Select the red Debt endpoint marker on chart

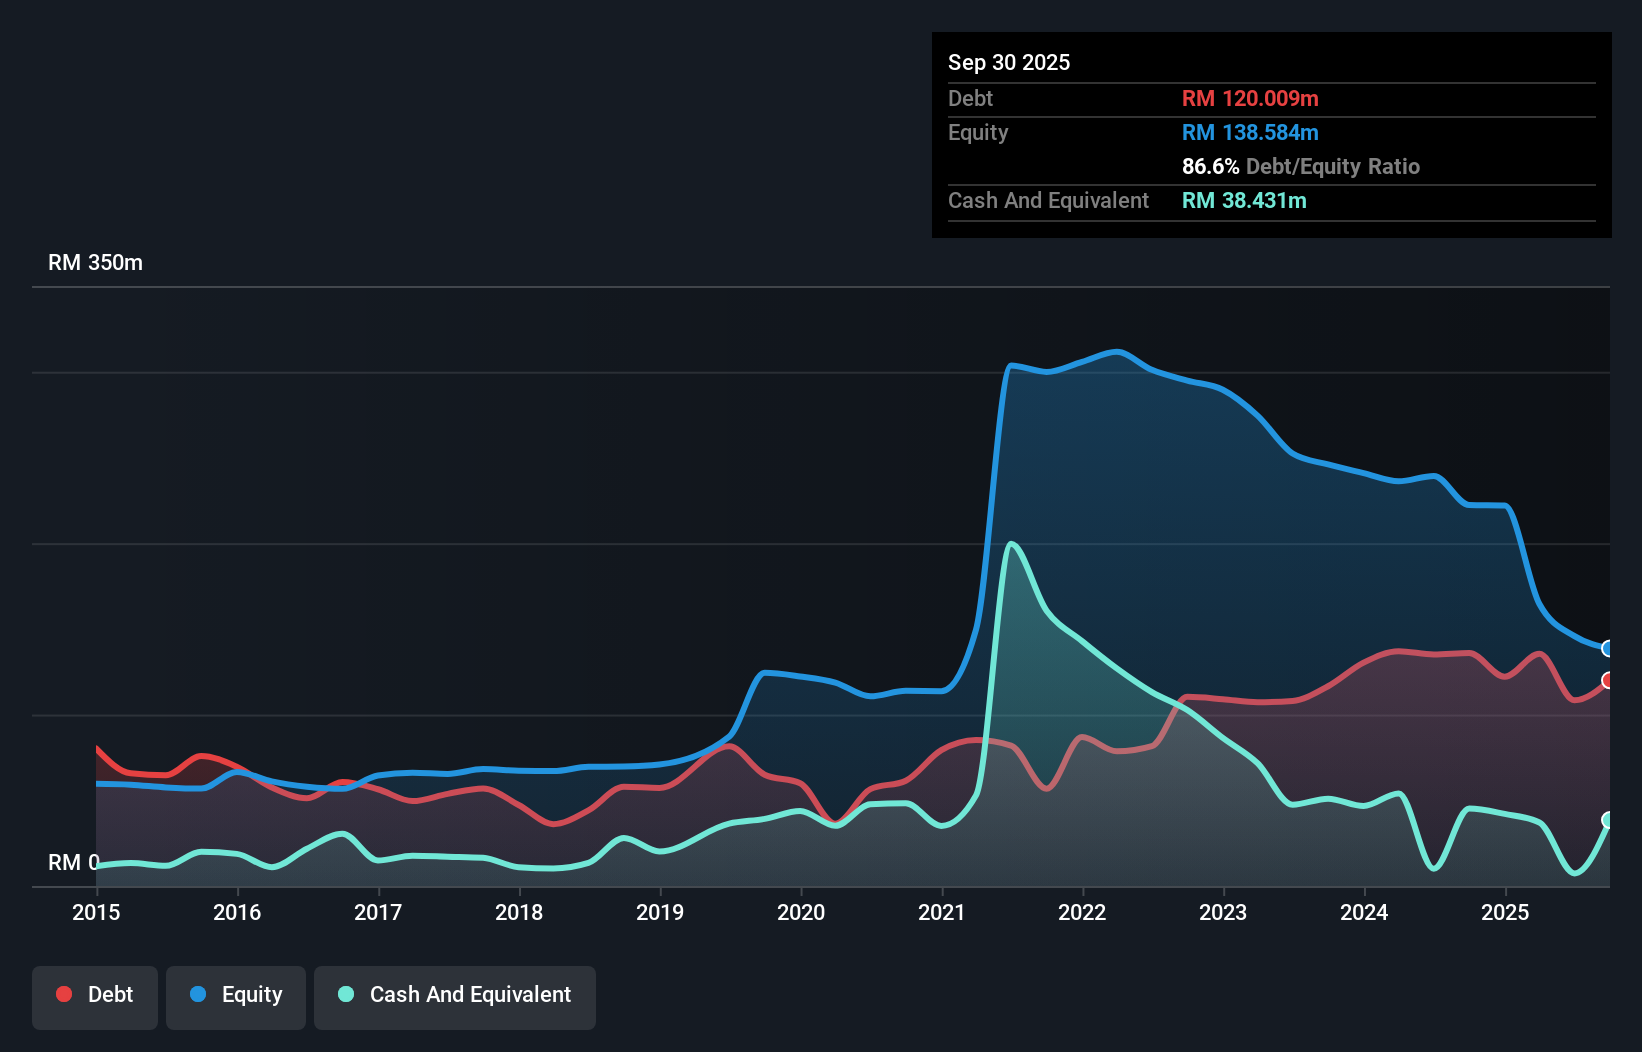coord(1608,681)
